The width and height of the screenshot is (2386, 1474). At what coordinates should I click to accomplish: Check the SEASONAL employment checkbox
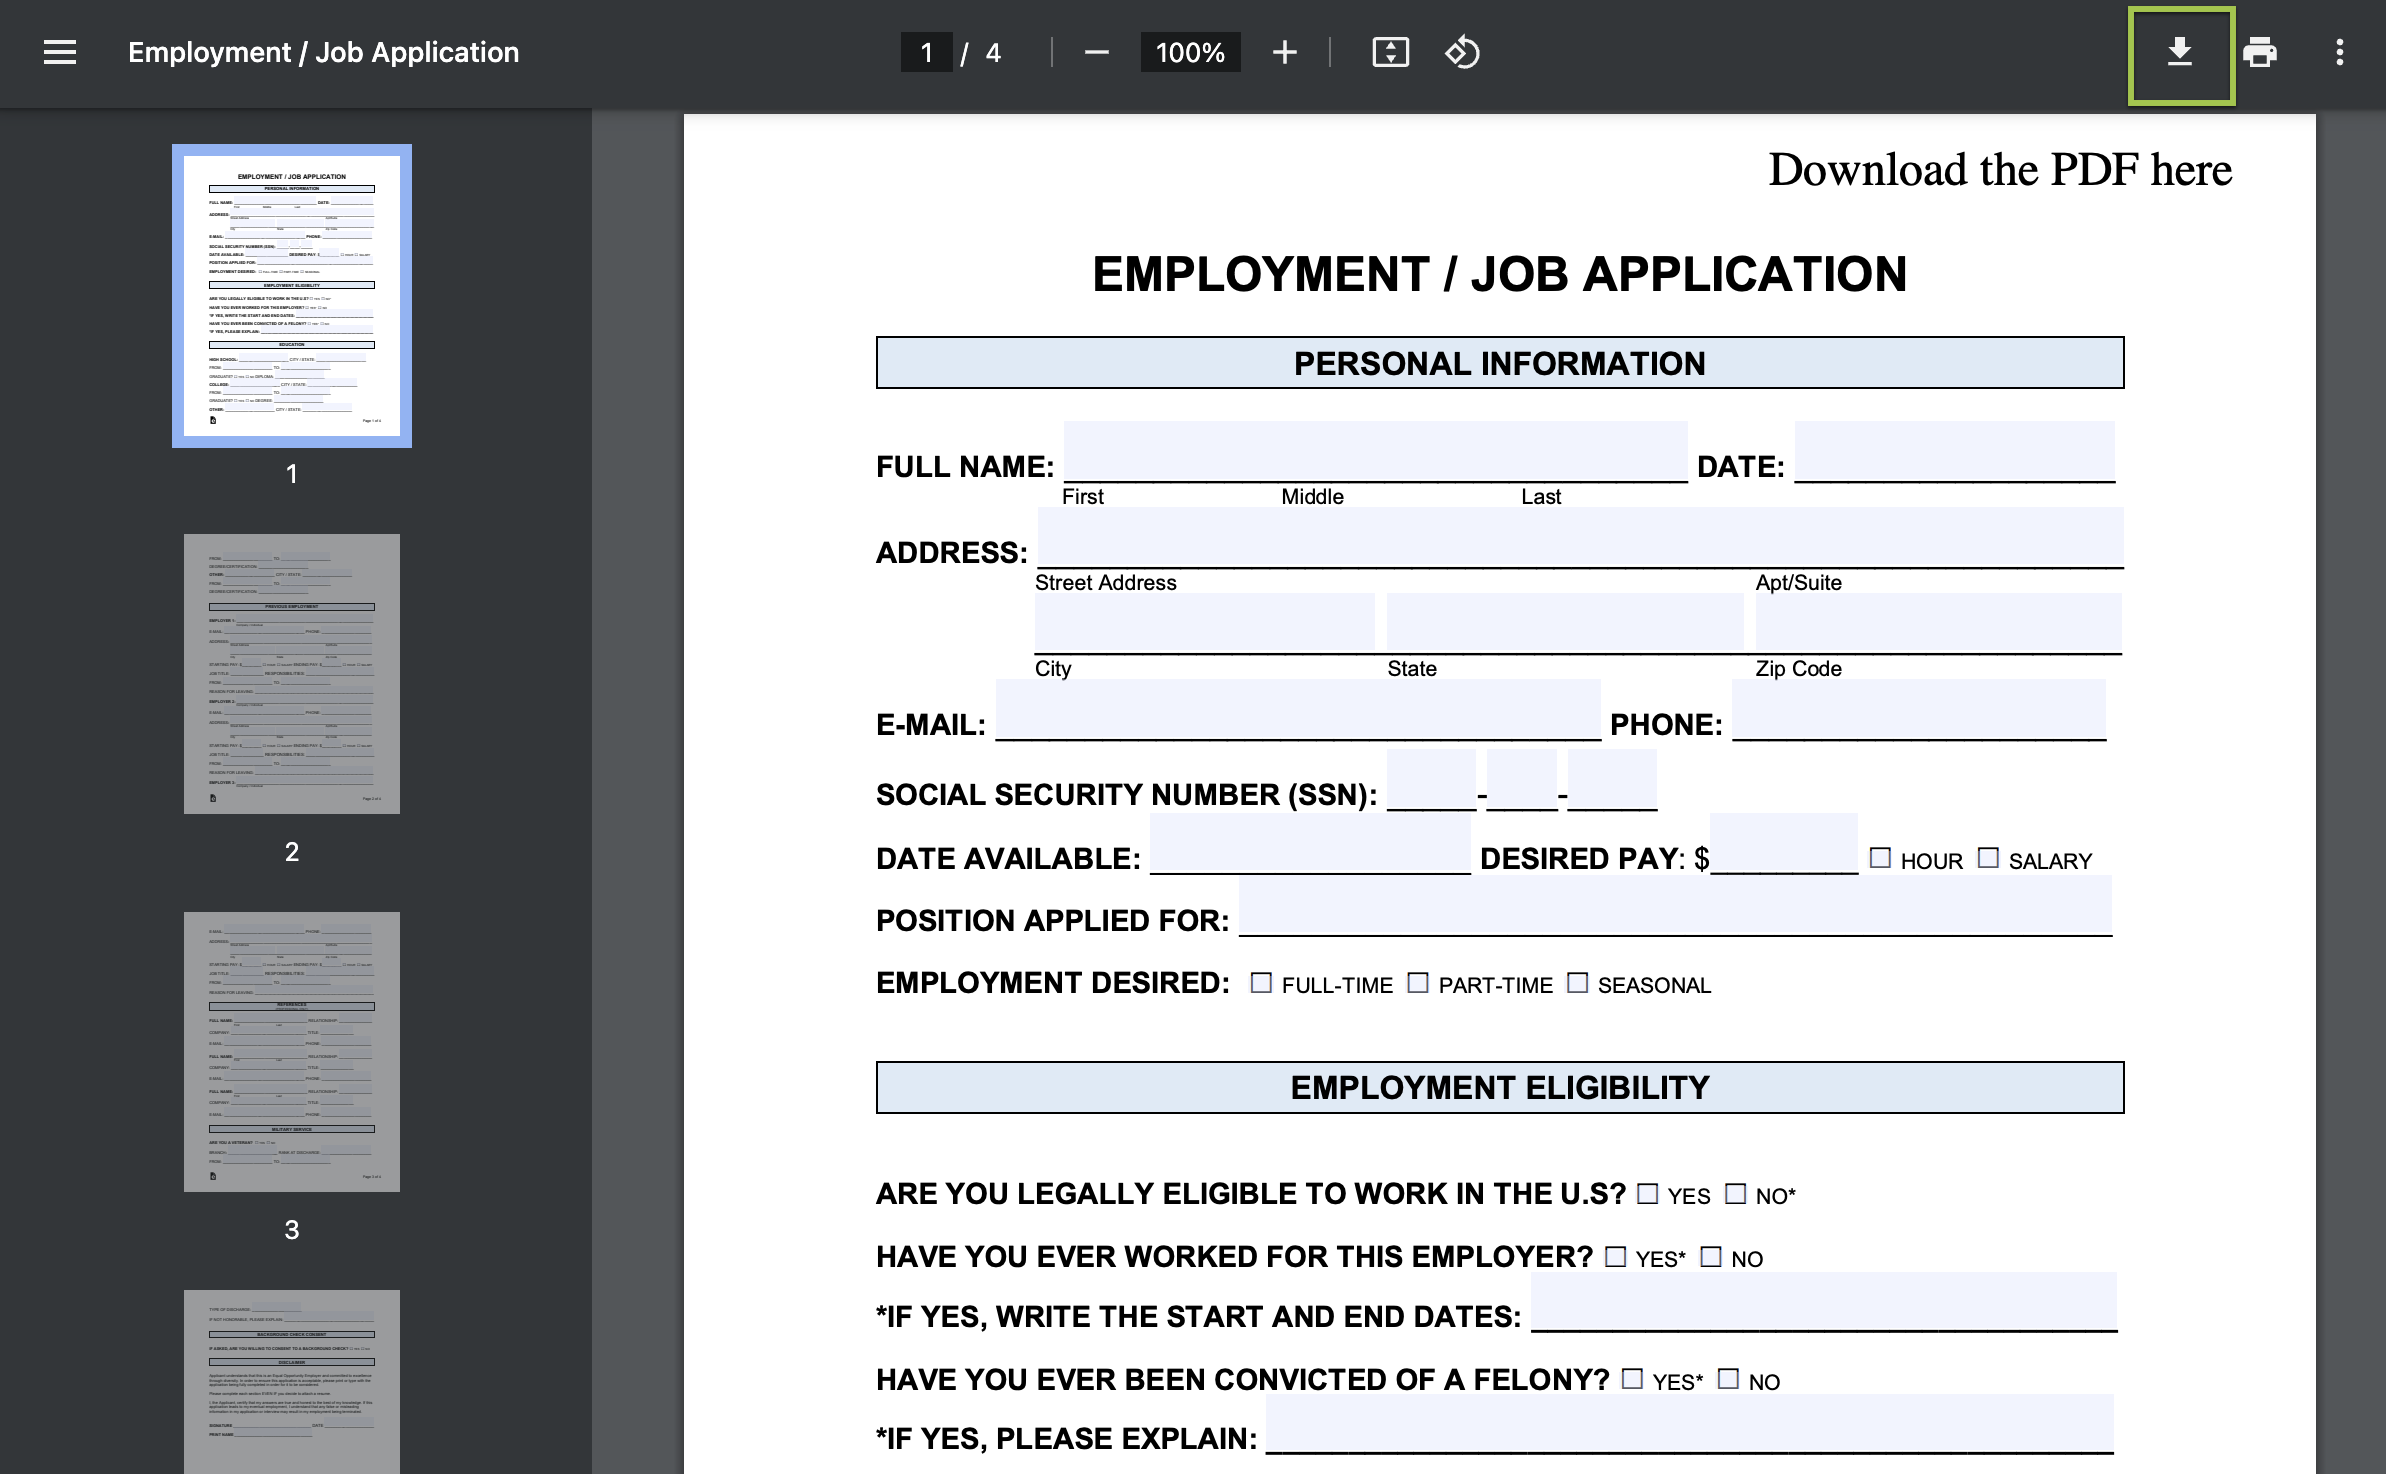pos(1577,983)
